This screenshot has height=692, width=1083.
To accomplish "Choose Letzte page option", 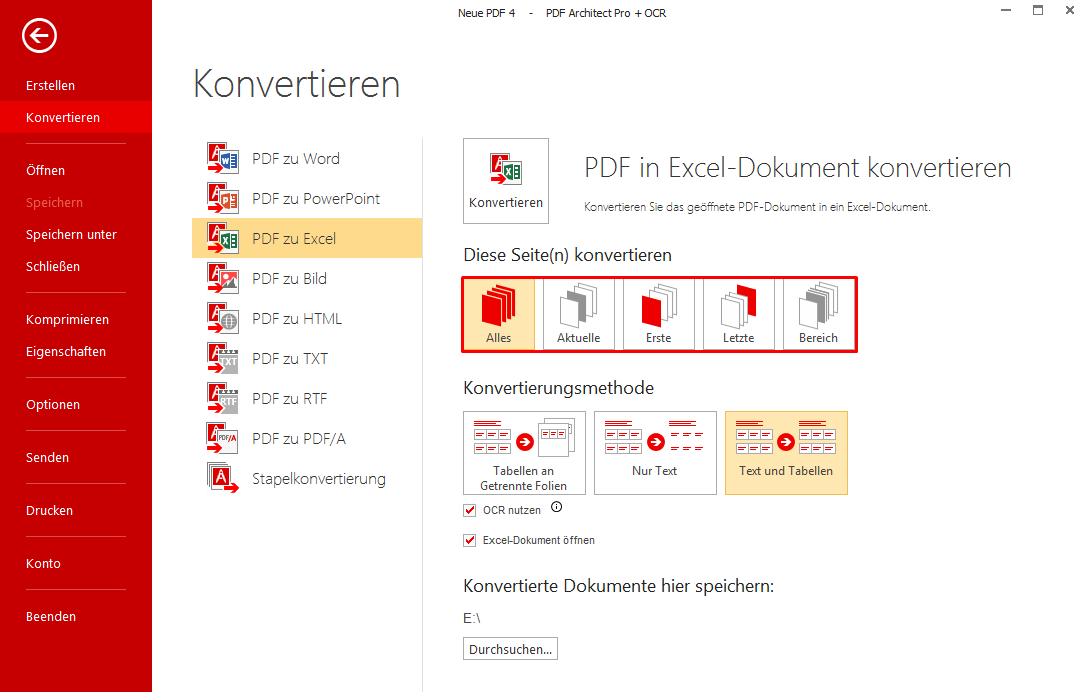I will point(738,314).
